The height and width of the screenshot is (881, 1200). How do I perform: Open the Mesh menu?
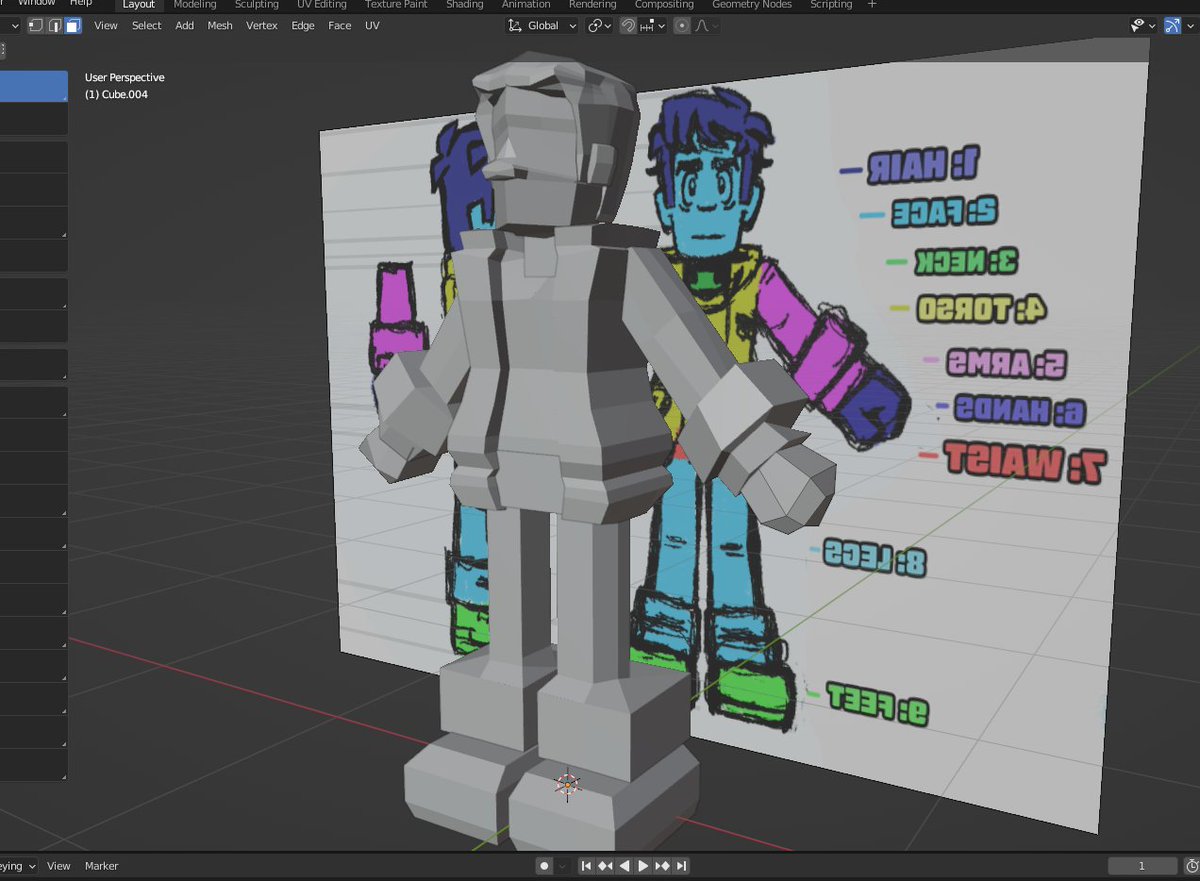pyautogui.click(x=220, y=26)
